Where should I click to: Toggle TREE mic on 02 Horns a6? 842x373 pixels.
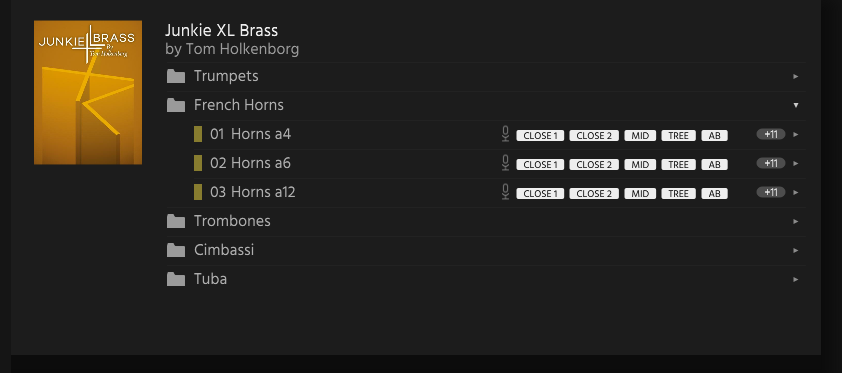click(x=678, y=165)
